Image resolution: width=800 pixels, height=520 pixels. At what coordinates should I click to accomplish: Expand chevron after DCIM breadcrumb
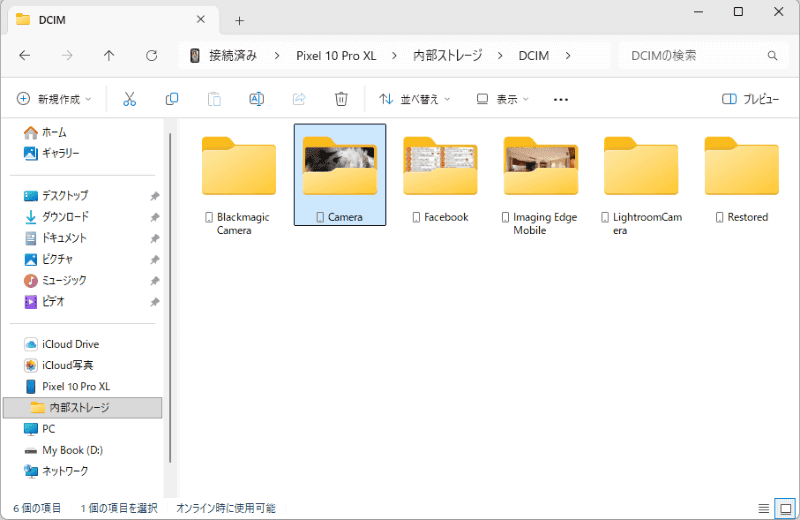pyautogui.click(x=568, y=56)
